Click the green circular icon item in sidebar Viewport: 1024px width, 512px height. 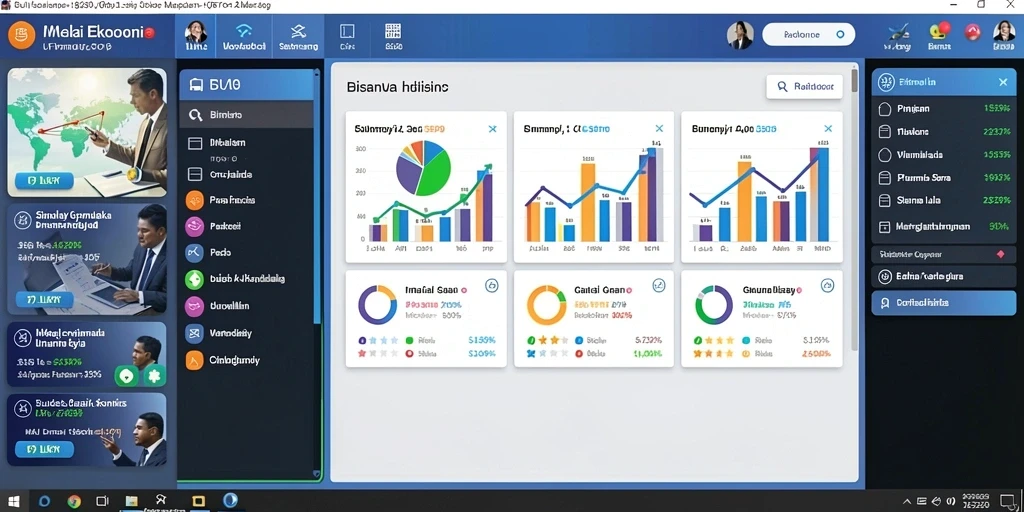195,279
